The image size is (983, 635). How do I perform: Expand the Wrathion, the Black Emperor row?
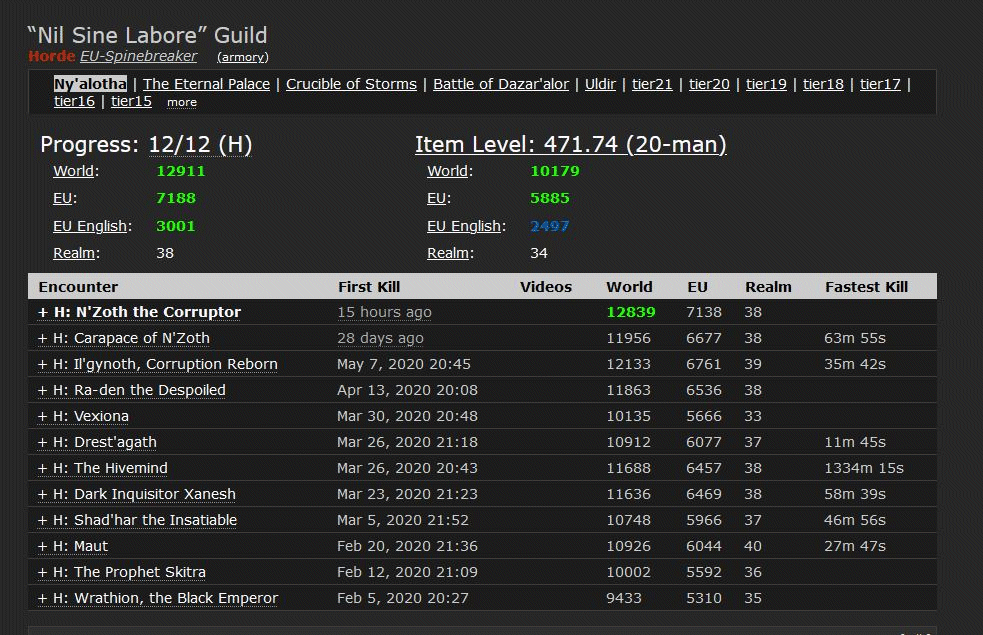(x=158, y=598)
